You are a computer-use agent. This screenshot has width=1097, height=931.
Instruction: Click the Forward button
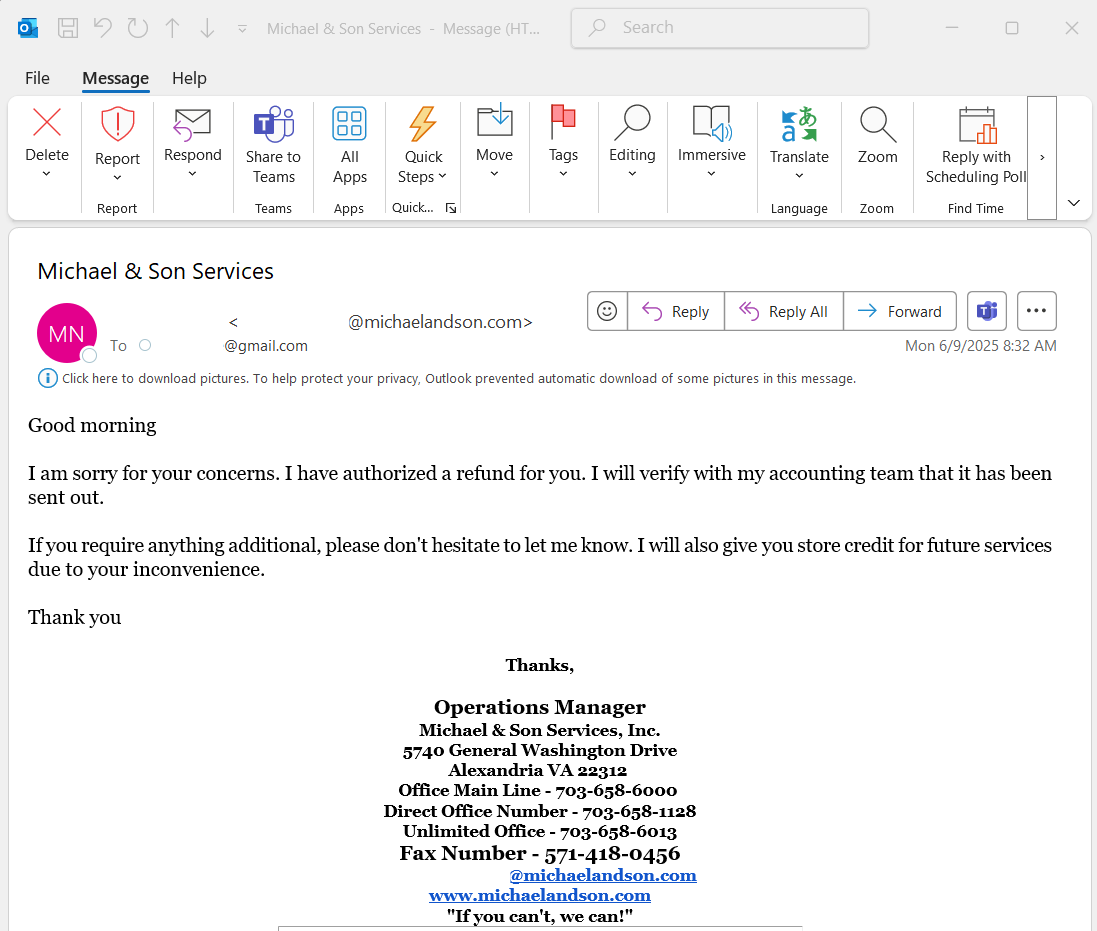[x=900, y=311]
